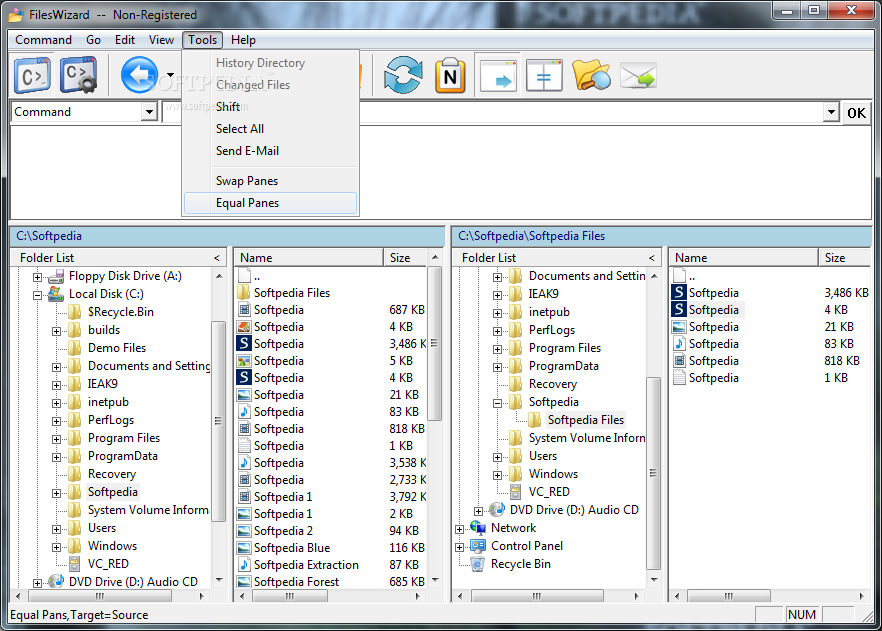Open the Command combo box dropdown
Image resolution: width=882 pixels, height=631 pixels.
point(149,112)
